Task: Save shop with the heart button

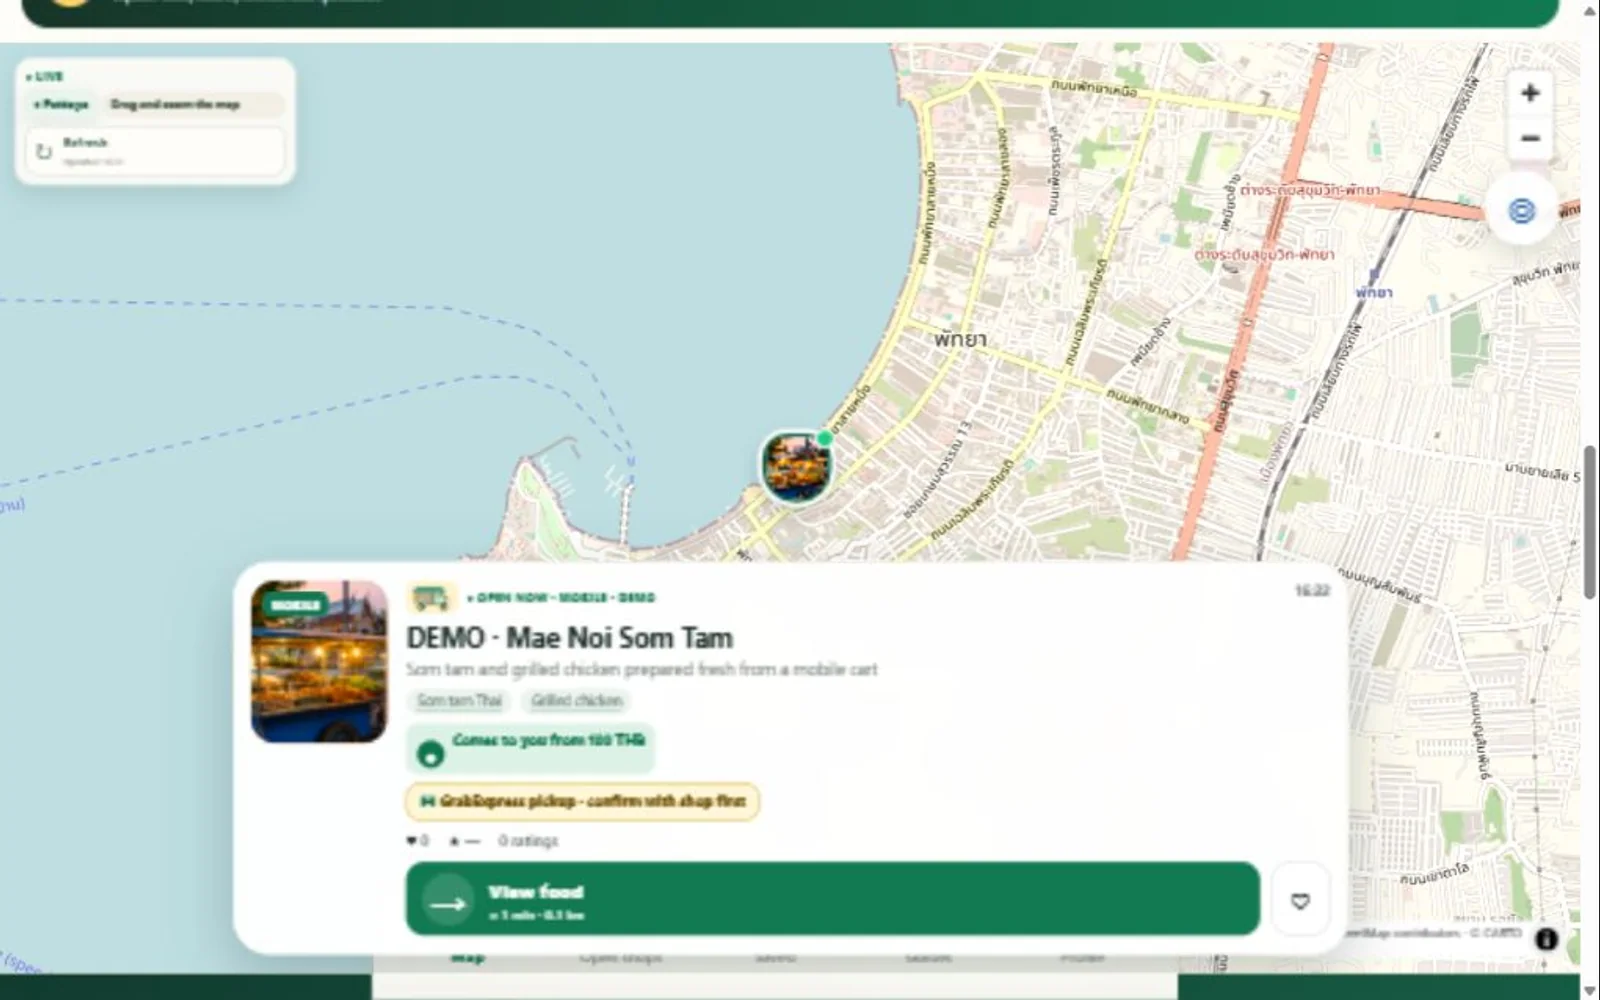Action: coord(1300,901)
